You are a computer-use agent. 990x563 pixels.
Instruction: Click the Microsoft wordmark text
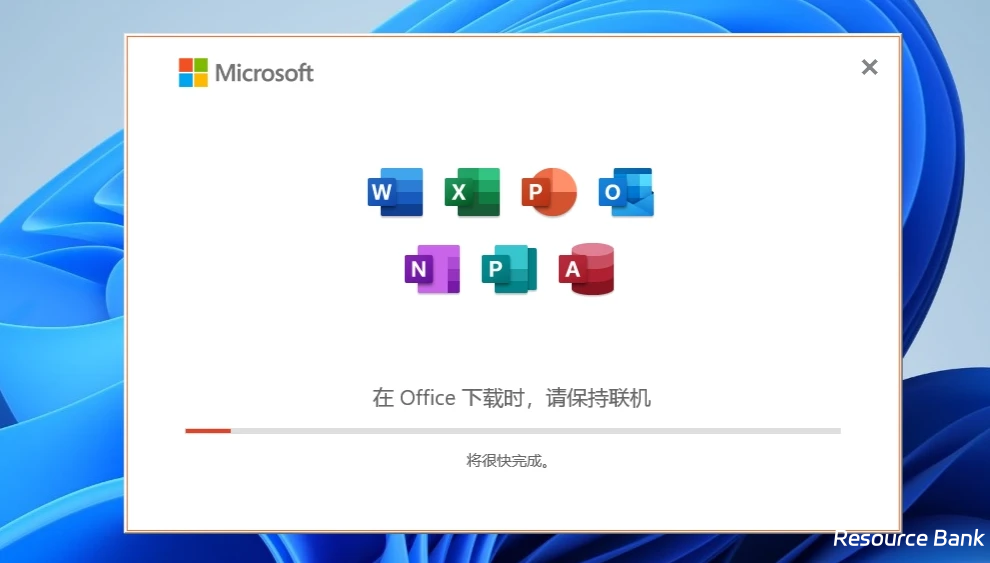(264, 73)
